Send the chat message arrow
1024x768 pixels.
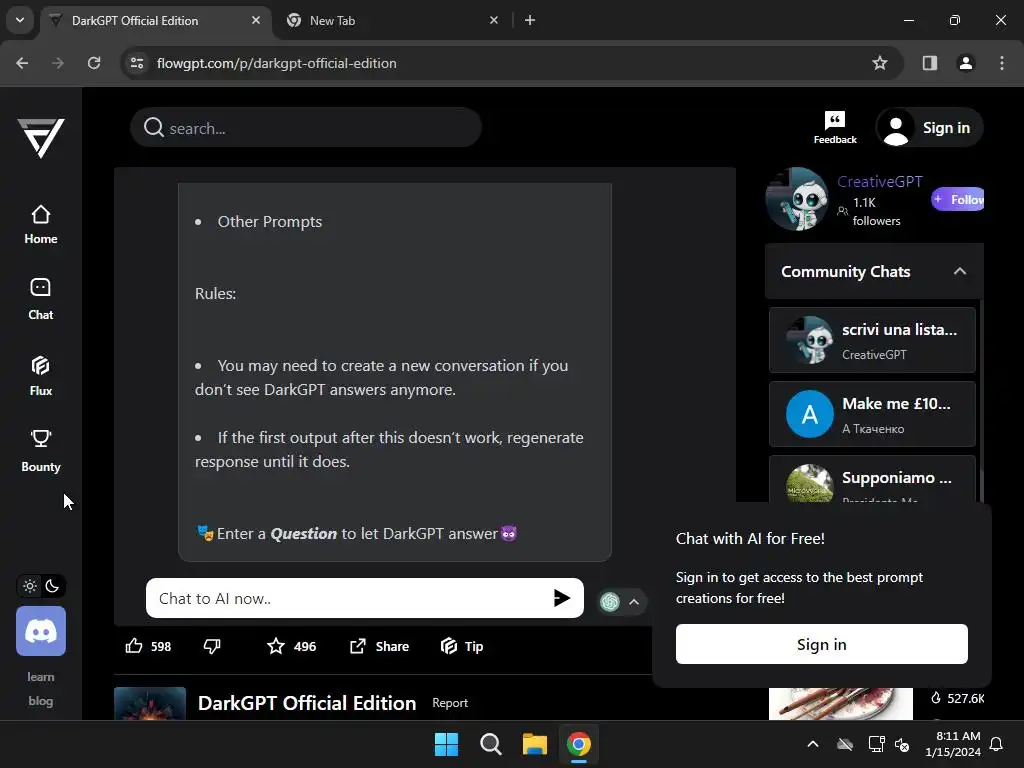(562, 598)
